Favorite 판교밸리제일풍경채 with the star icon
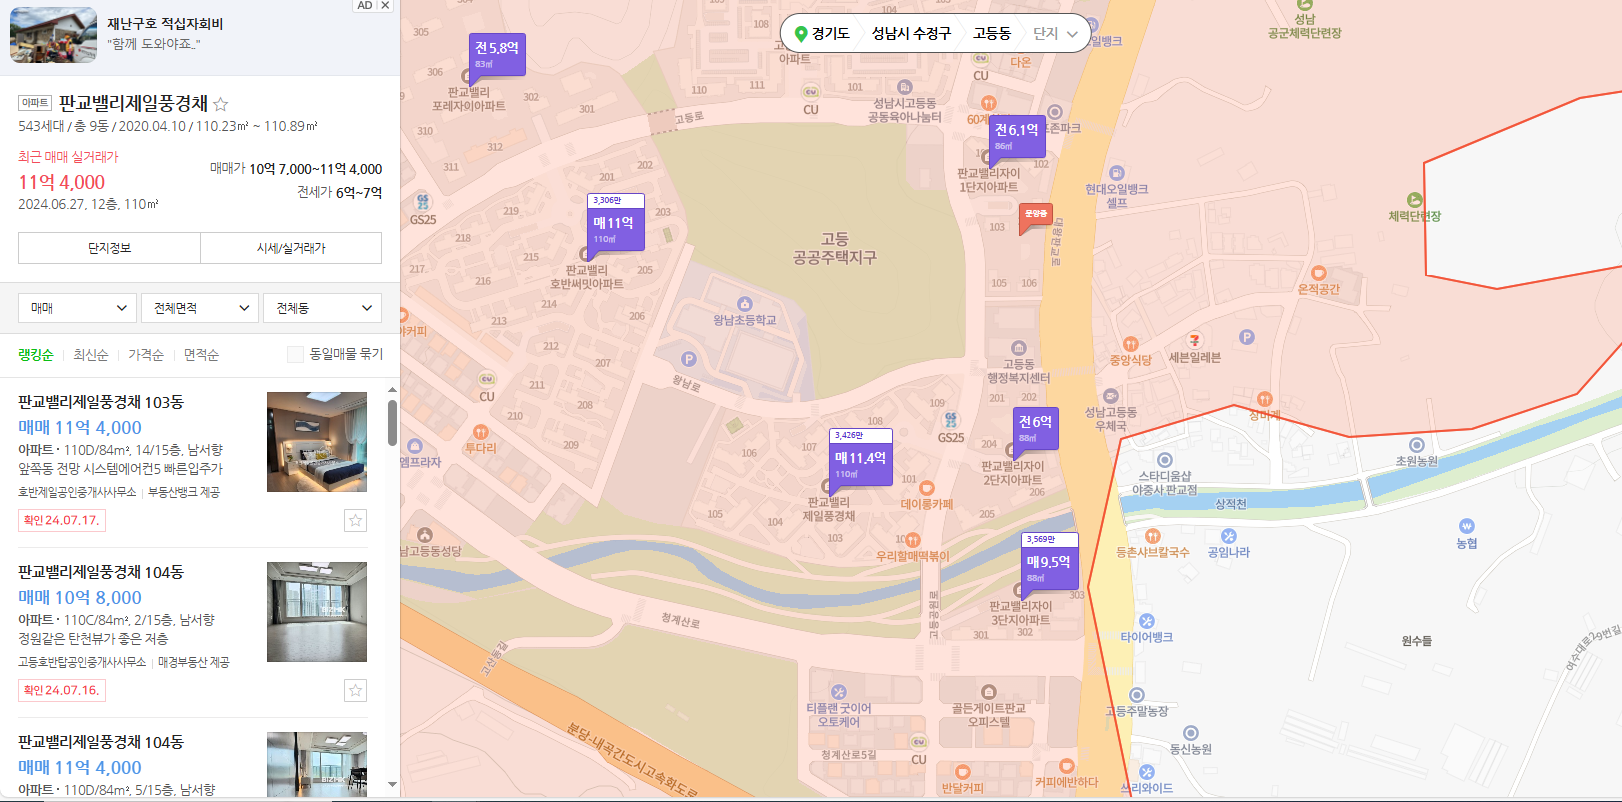This screenshot has height=802, width=1622. [x=221, y=104]
